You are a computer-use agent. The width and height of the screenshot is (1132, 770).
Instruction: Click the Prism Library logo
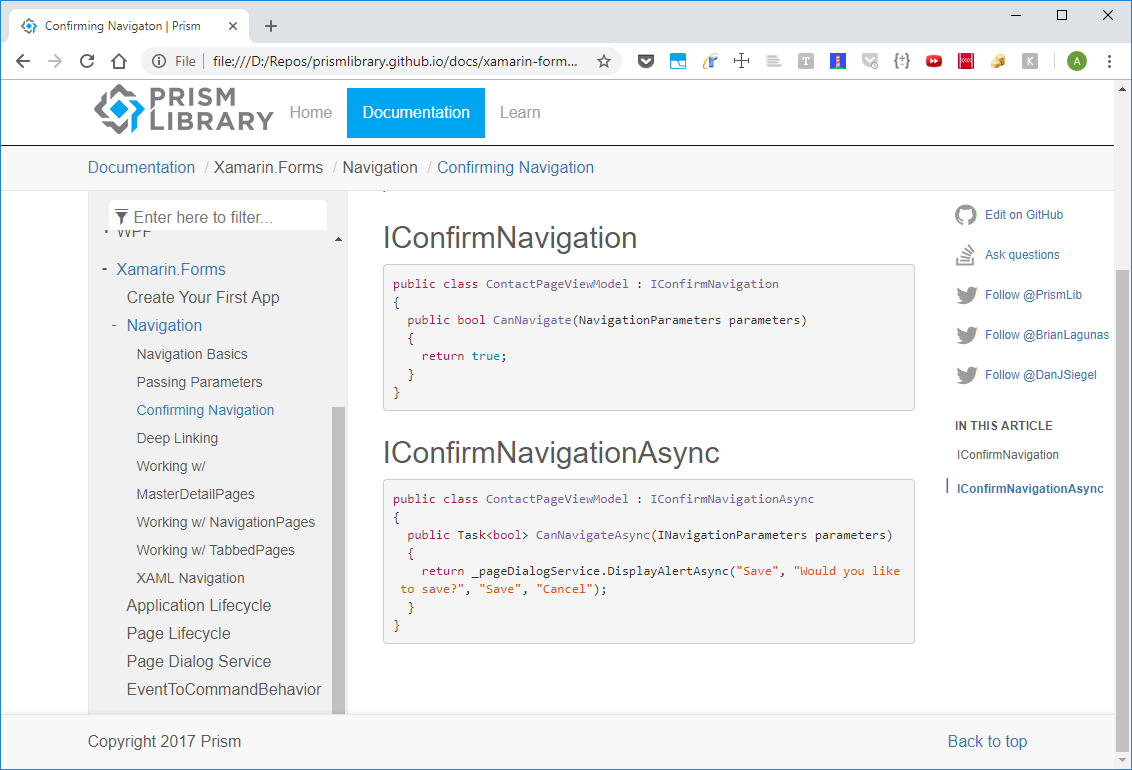point(184,110)
